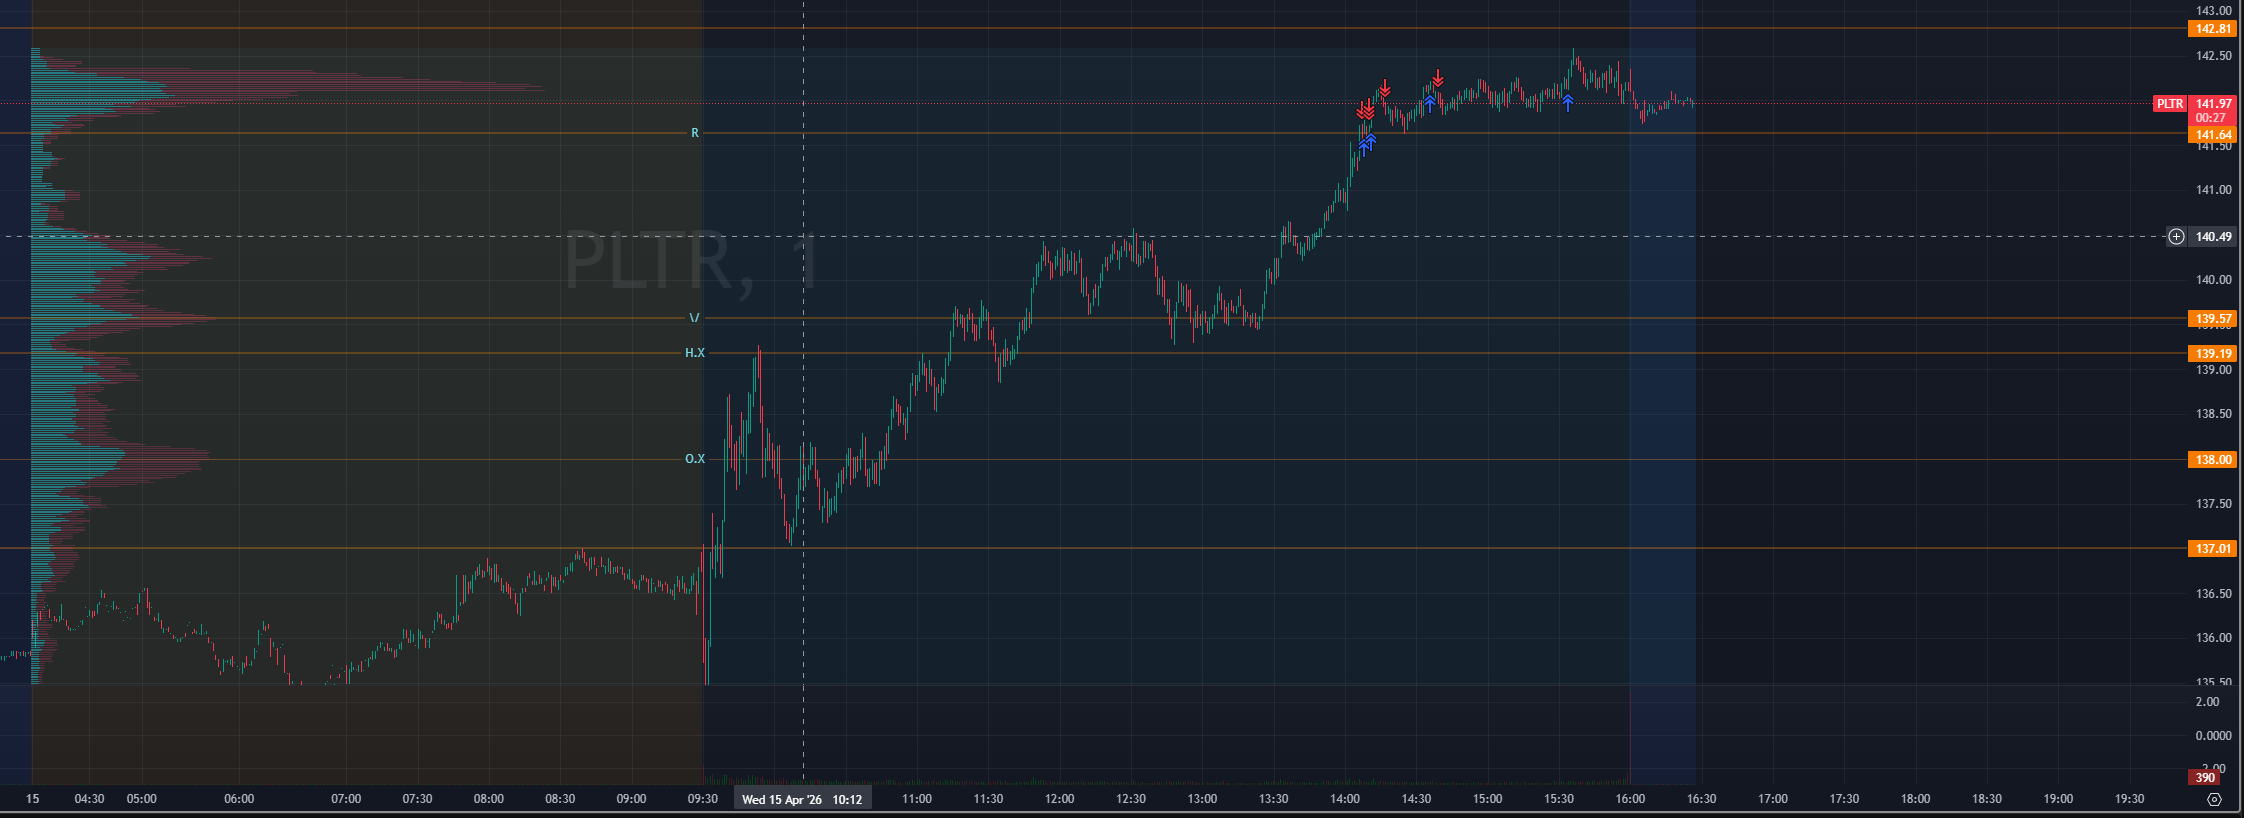Open chart settings hexagon gear icon
Screen dimensions: 2244x818
pyautogui.click(x=2214, y=799)
